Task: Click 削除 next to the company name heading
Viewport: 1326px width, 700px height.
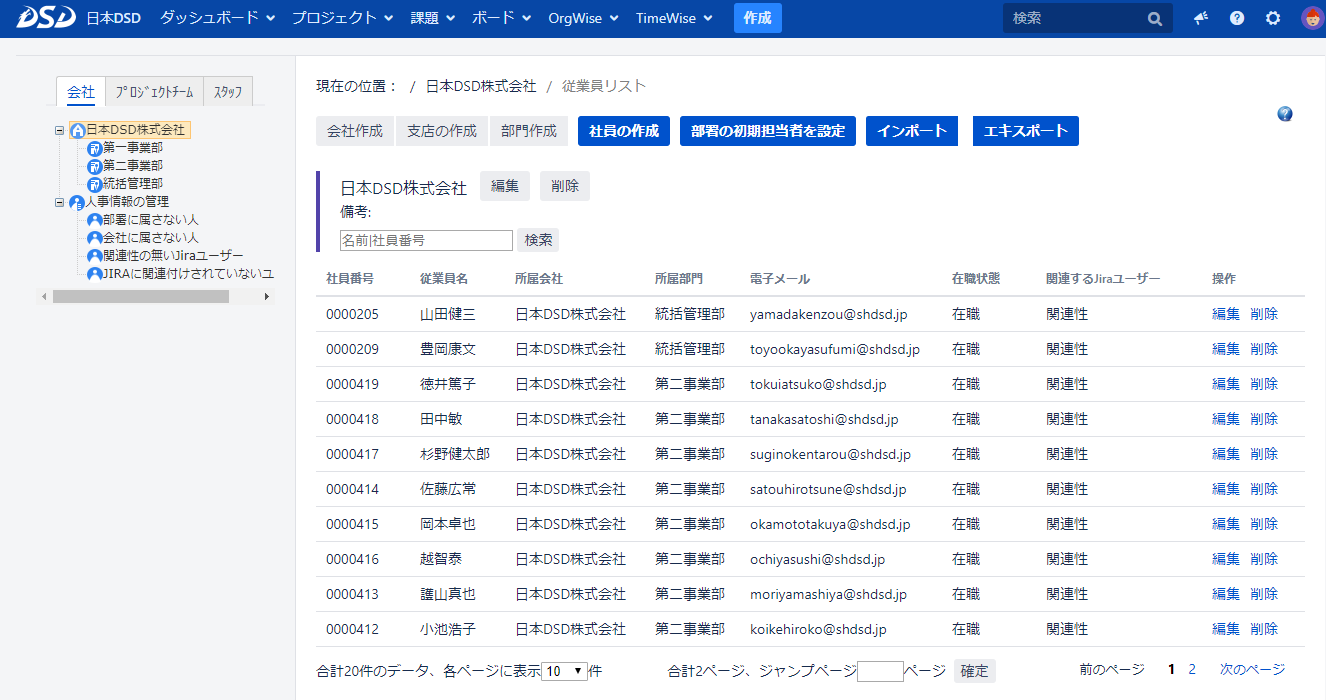Action: click(x=565, y=186)
